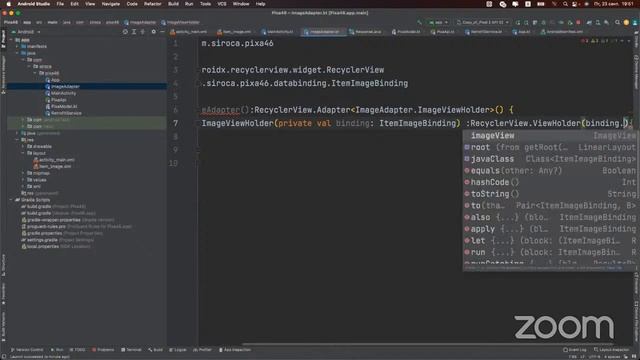This screenshot has width=640, height=360.
Task: Open the Problems tool window
Action: [x=103, y=350]
